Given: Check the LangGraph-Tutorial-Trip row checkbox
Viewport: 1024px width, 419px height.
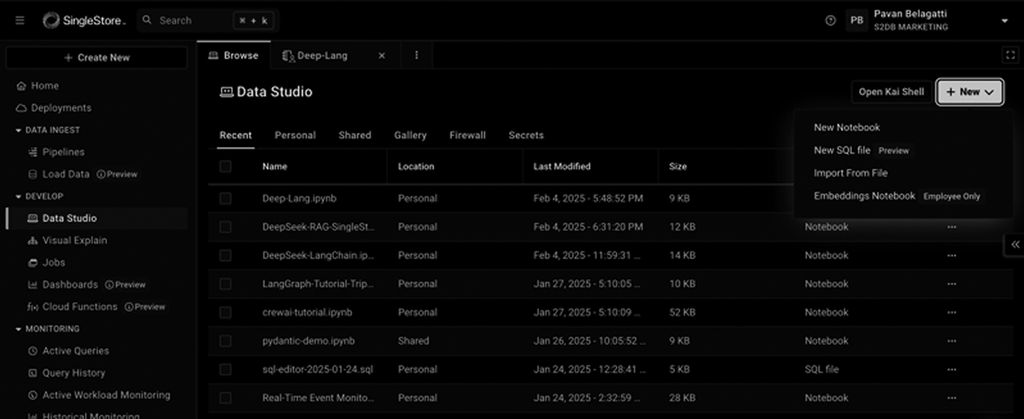Looking at the screenshot, I should (x=225, y=284).
